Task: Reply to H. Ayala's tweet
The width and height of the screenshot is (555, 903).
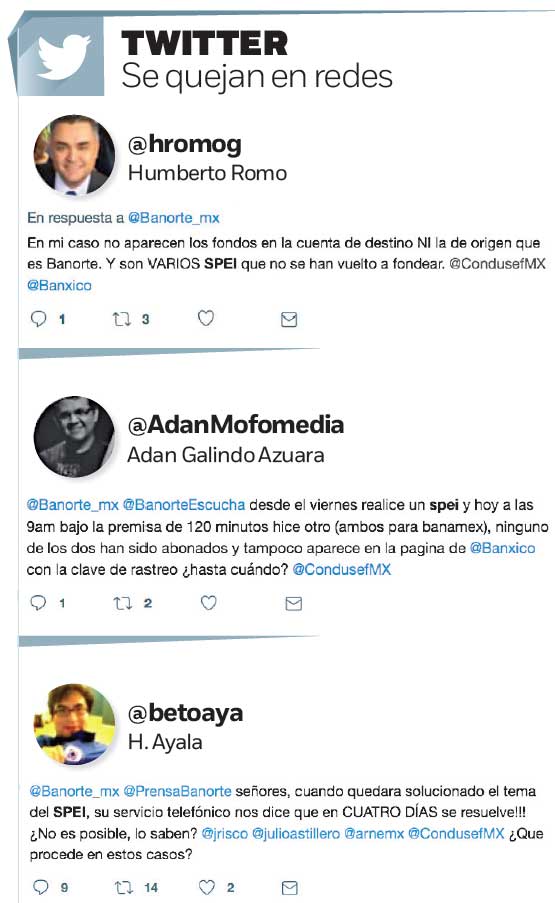Action: tap(41, 887)
